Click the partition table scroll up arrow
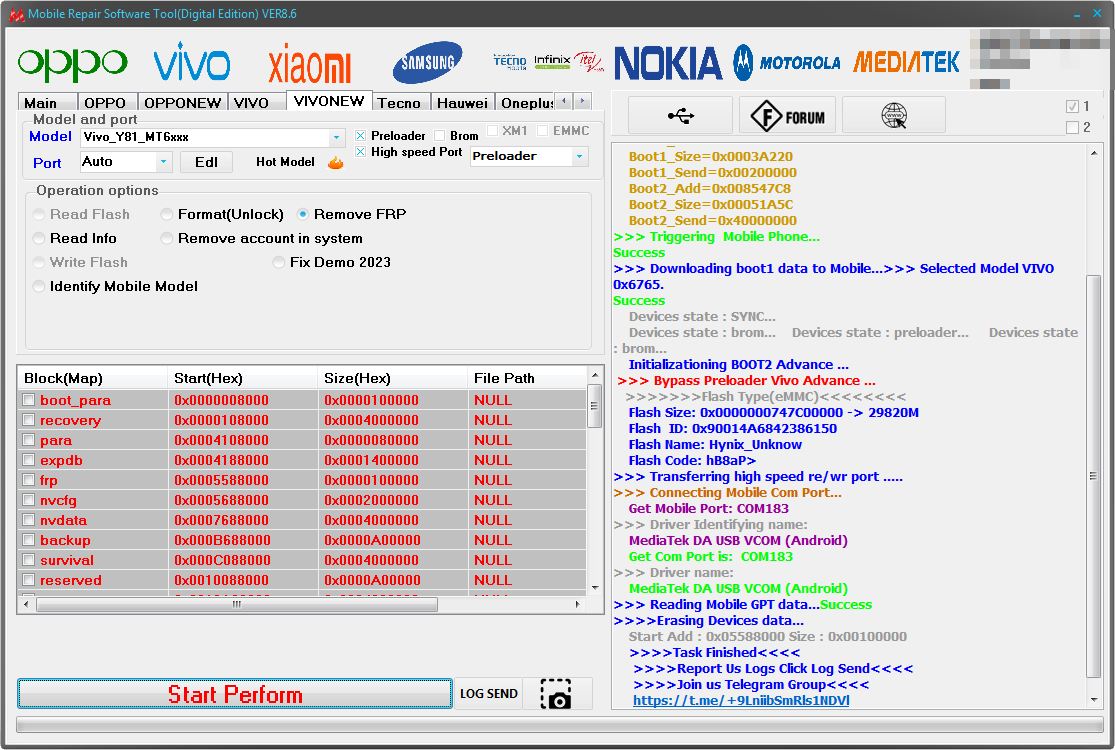The width and height of the screenshot is (1115, 750). tap(595, 375)
